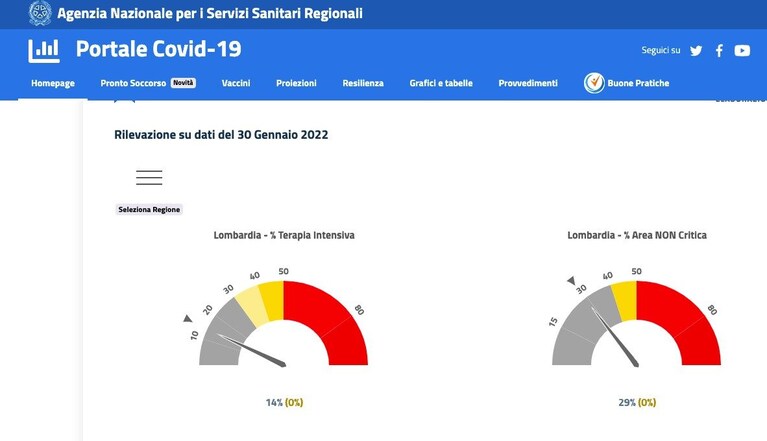Image resolution: width=767 pixels, height=441 pixels.
Task: Open the hamburger menu above Seleziona Regione
Action: (149, 177)
